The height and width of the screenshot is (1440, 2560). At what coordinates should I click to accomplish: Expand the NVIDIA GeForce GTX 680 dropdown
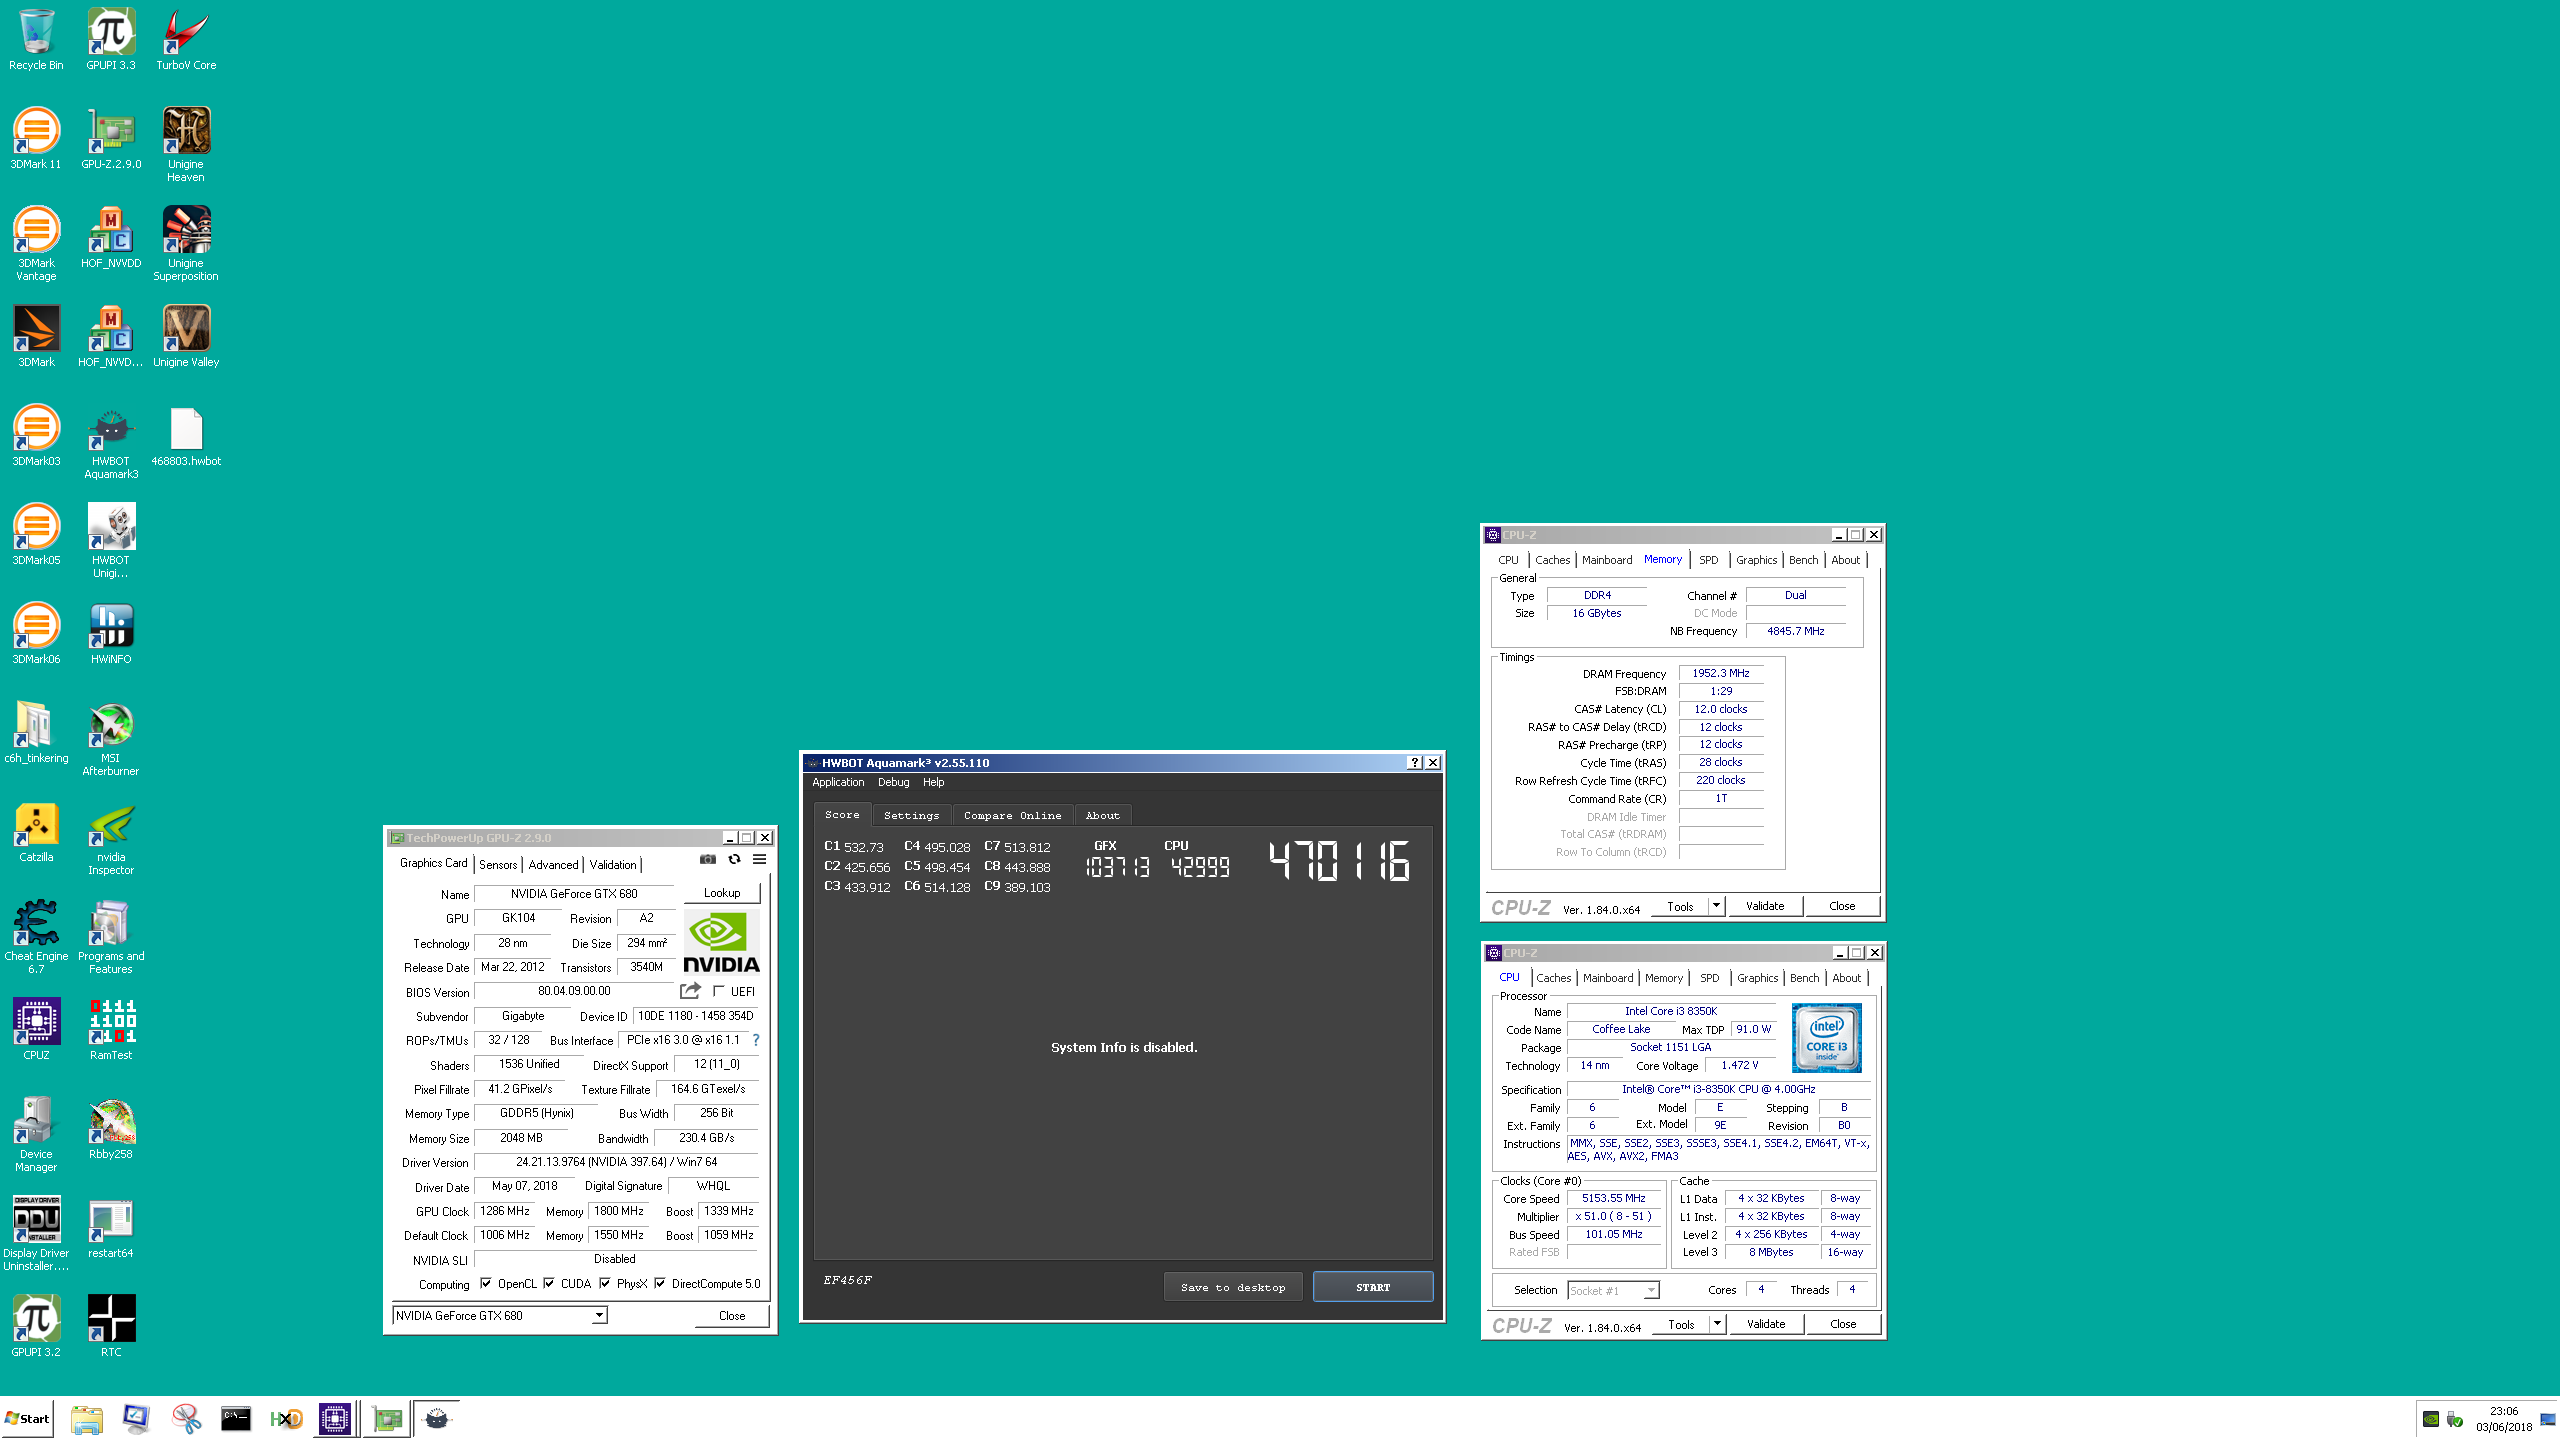pos(599,1315)
